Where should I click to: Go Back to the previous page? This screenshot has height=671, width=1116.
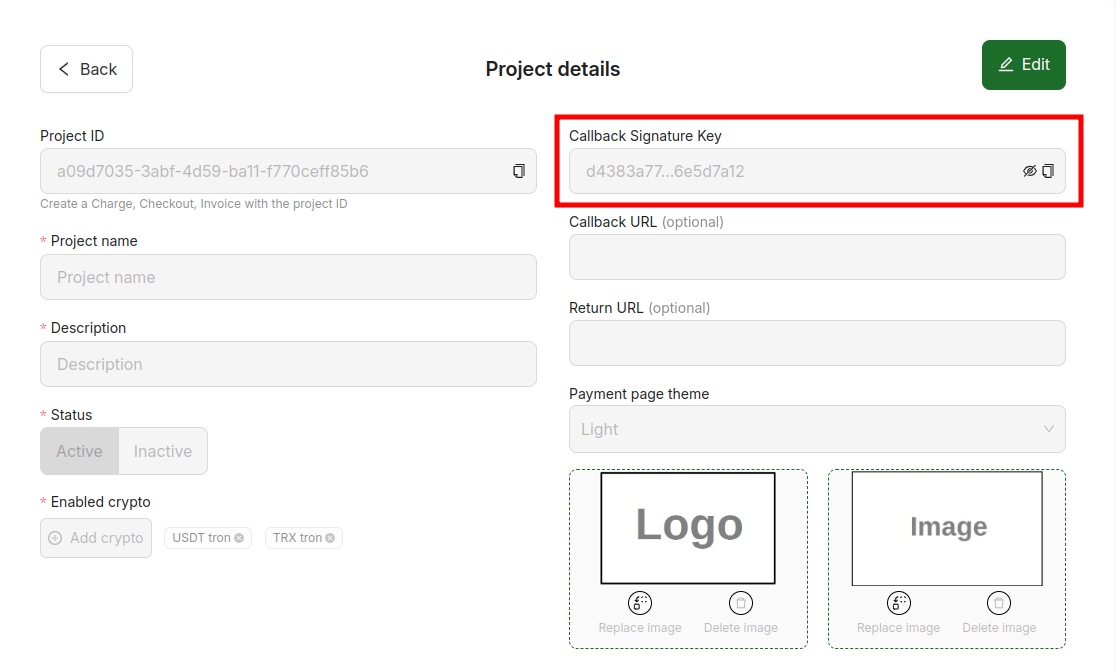pyautogui.click(x=86, y=69)
